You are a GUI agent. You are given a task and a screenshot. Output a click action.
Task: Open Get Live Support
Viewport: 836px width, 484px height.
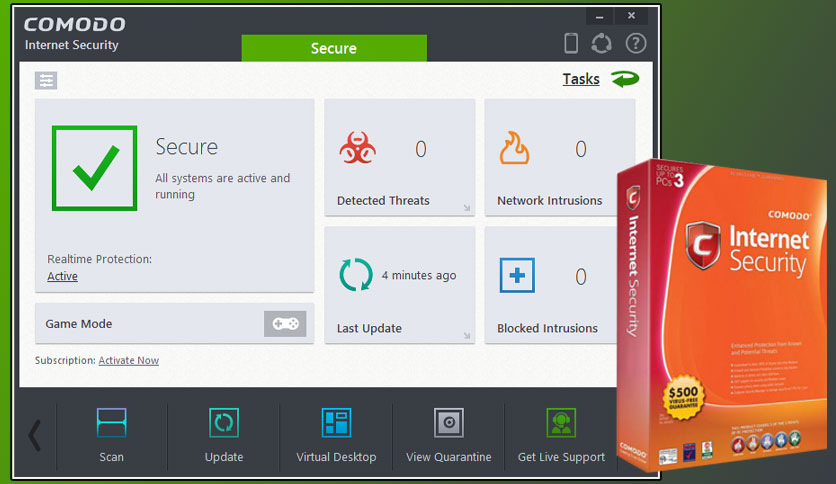561,435
